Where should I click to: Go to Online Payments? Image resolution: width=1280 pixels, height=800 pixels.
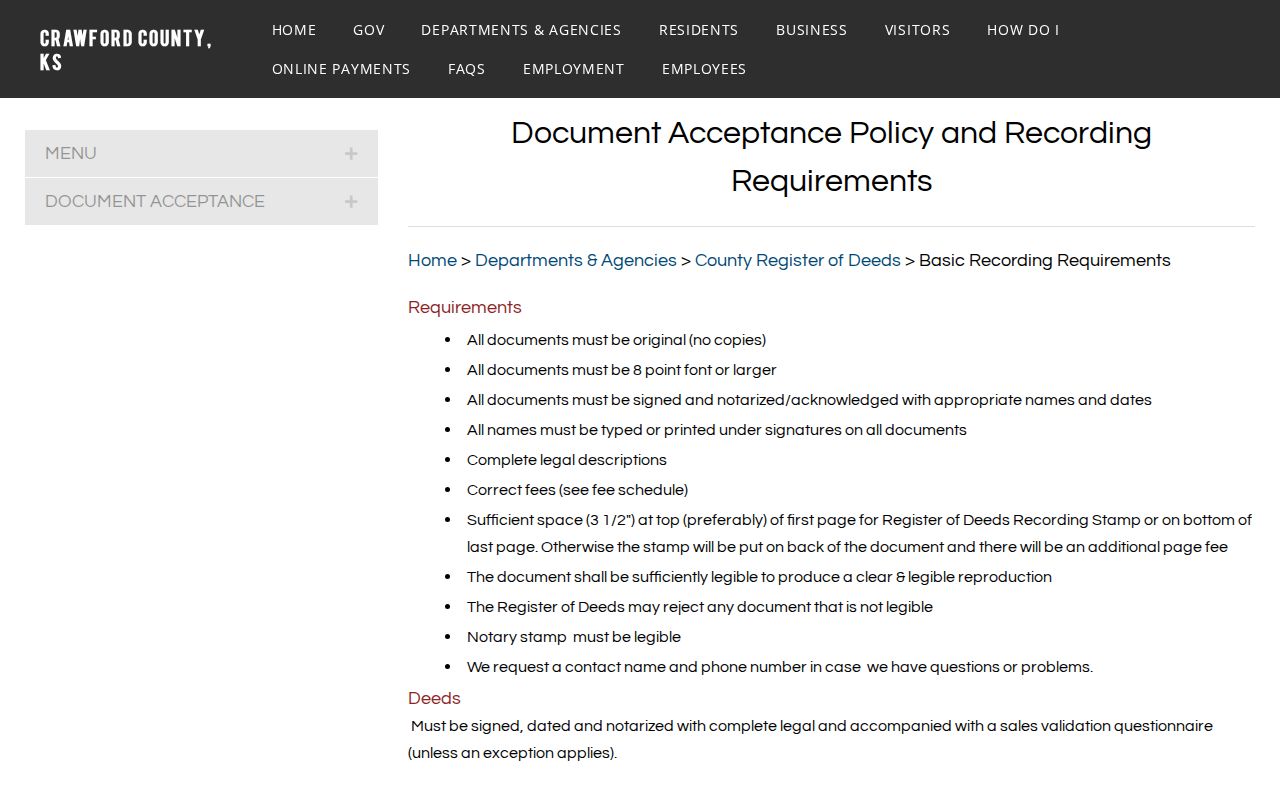[341, 69]
